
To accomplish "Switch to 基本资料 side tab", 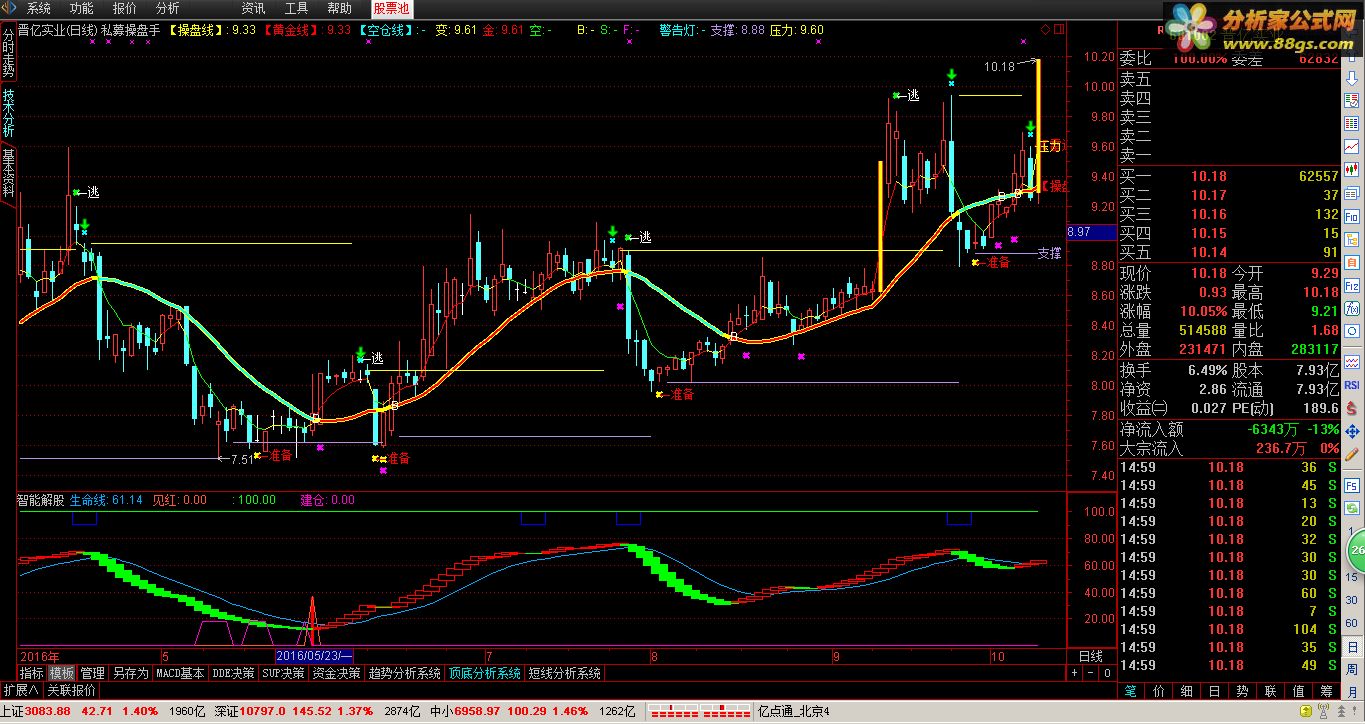I will click(8, 173).
